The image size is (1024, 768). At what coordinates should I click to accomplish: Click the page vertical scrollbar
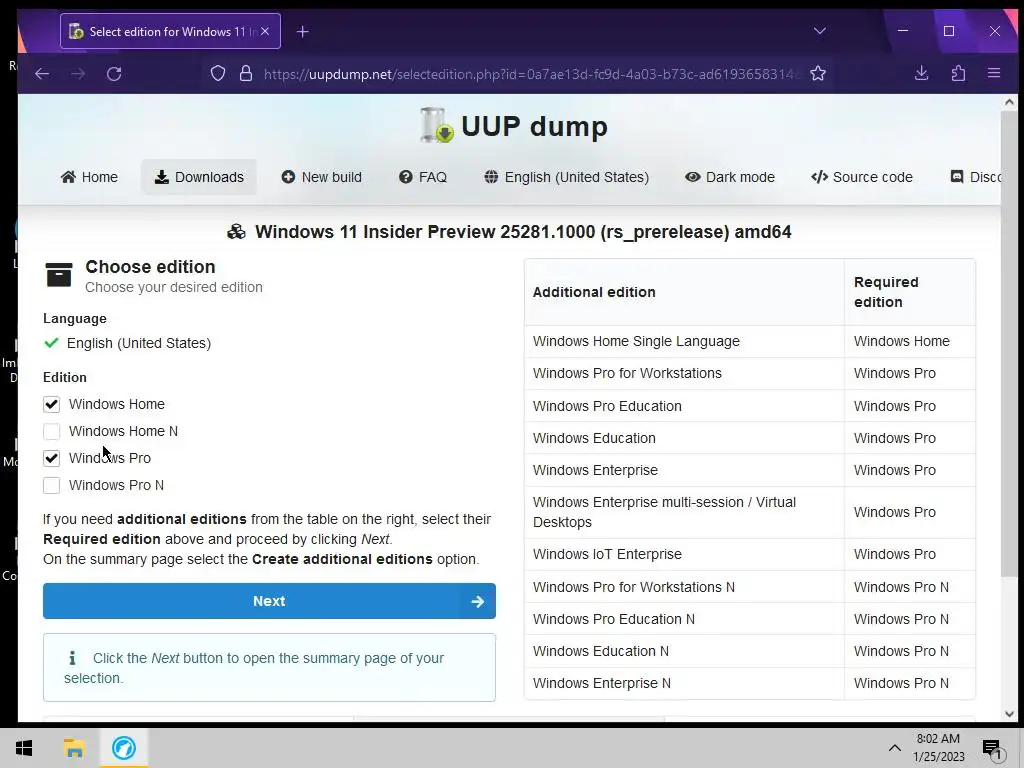point(1009,343)
